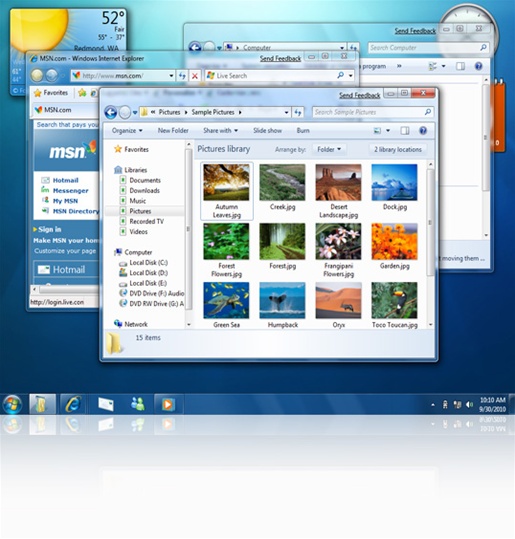Image resolution: width=515 pixels, height=539 pixels.
Task: Go back in Pictures explorer window
Action: [111, 112]
